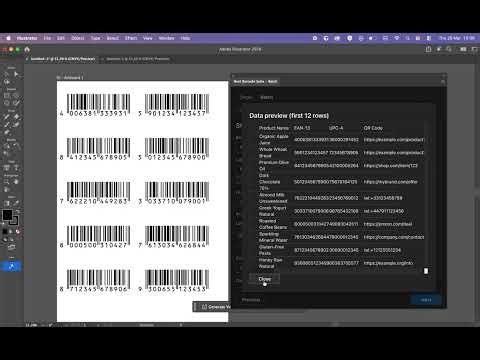Select the barcode numbered 7 622210 449283

tap(95, 193)
